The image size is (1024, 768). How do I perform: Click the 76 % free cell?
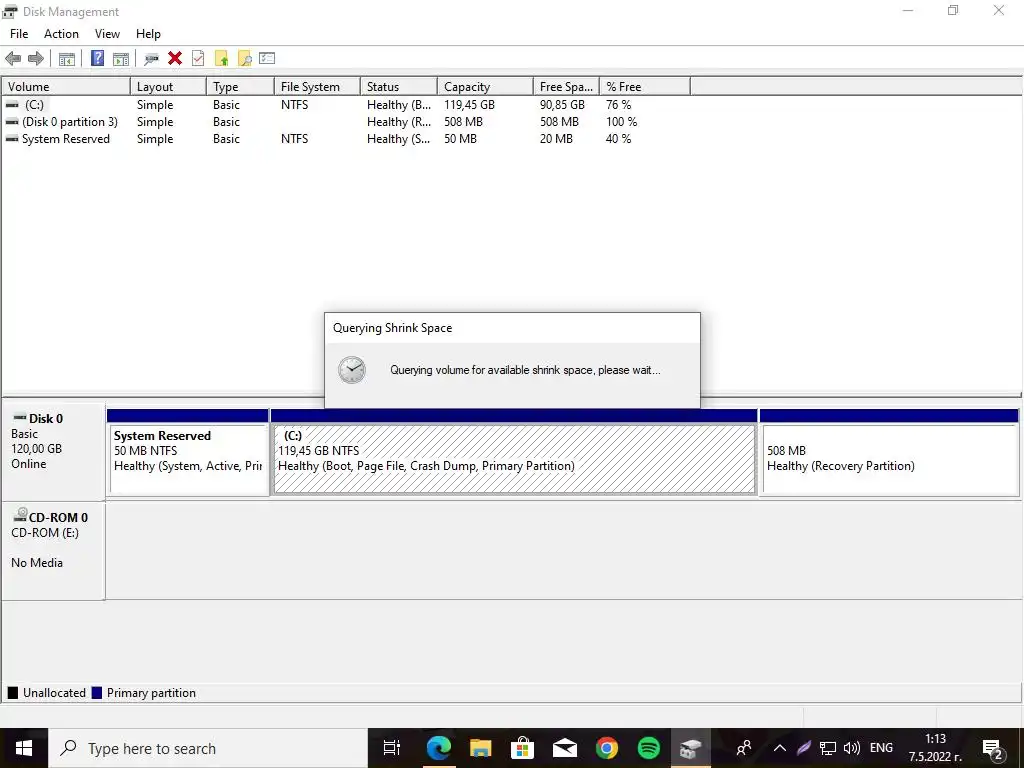[x=618, y=104]
